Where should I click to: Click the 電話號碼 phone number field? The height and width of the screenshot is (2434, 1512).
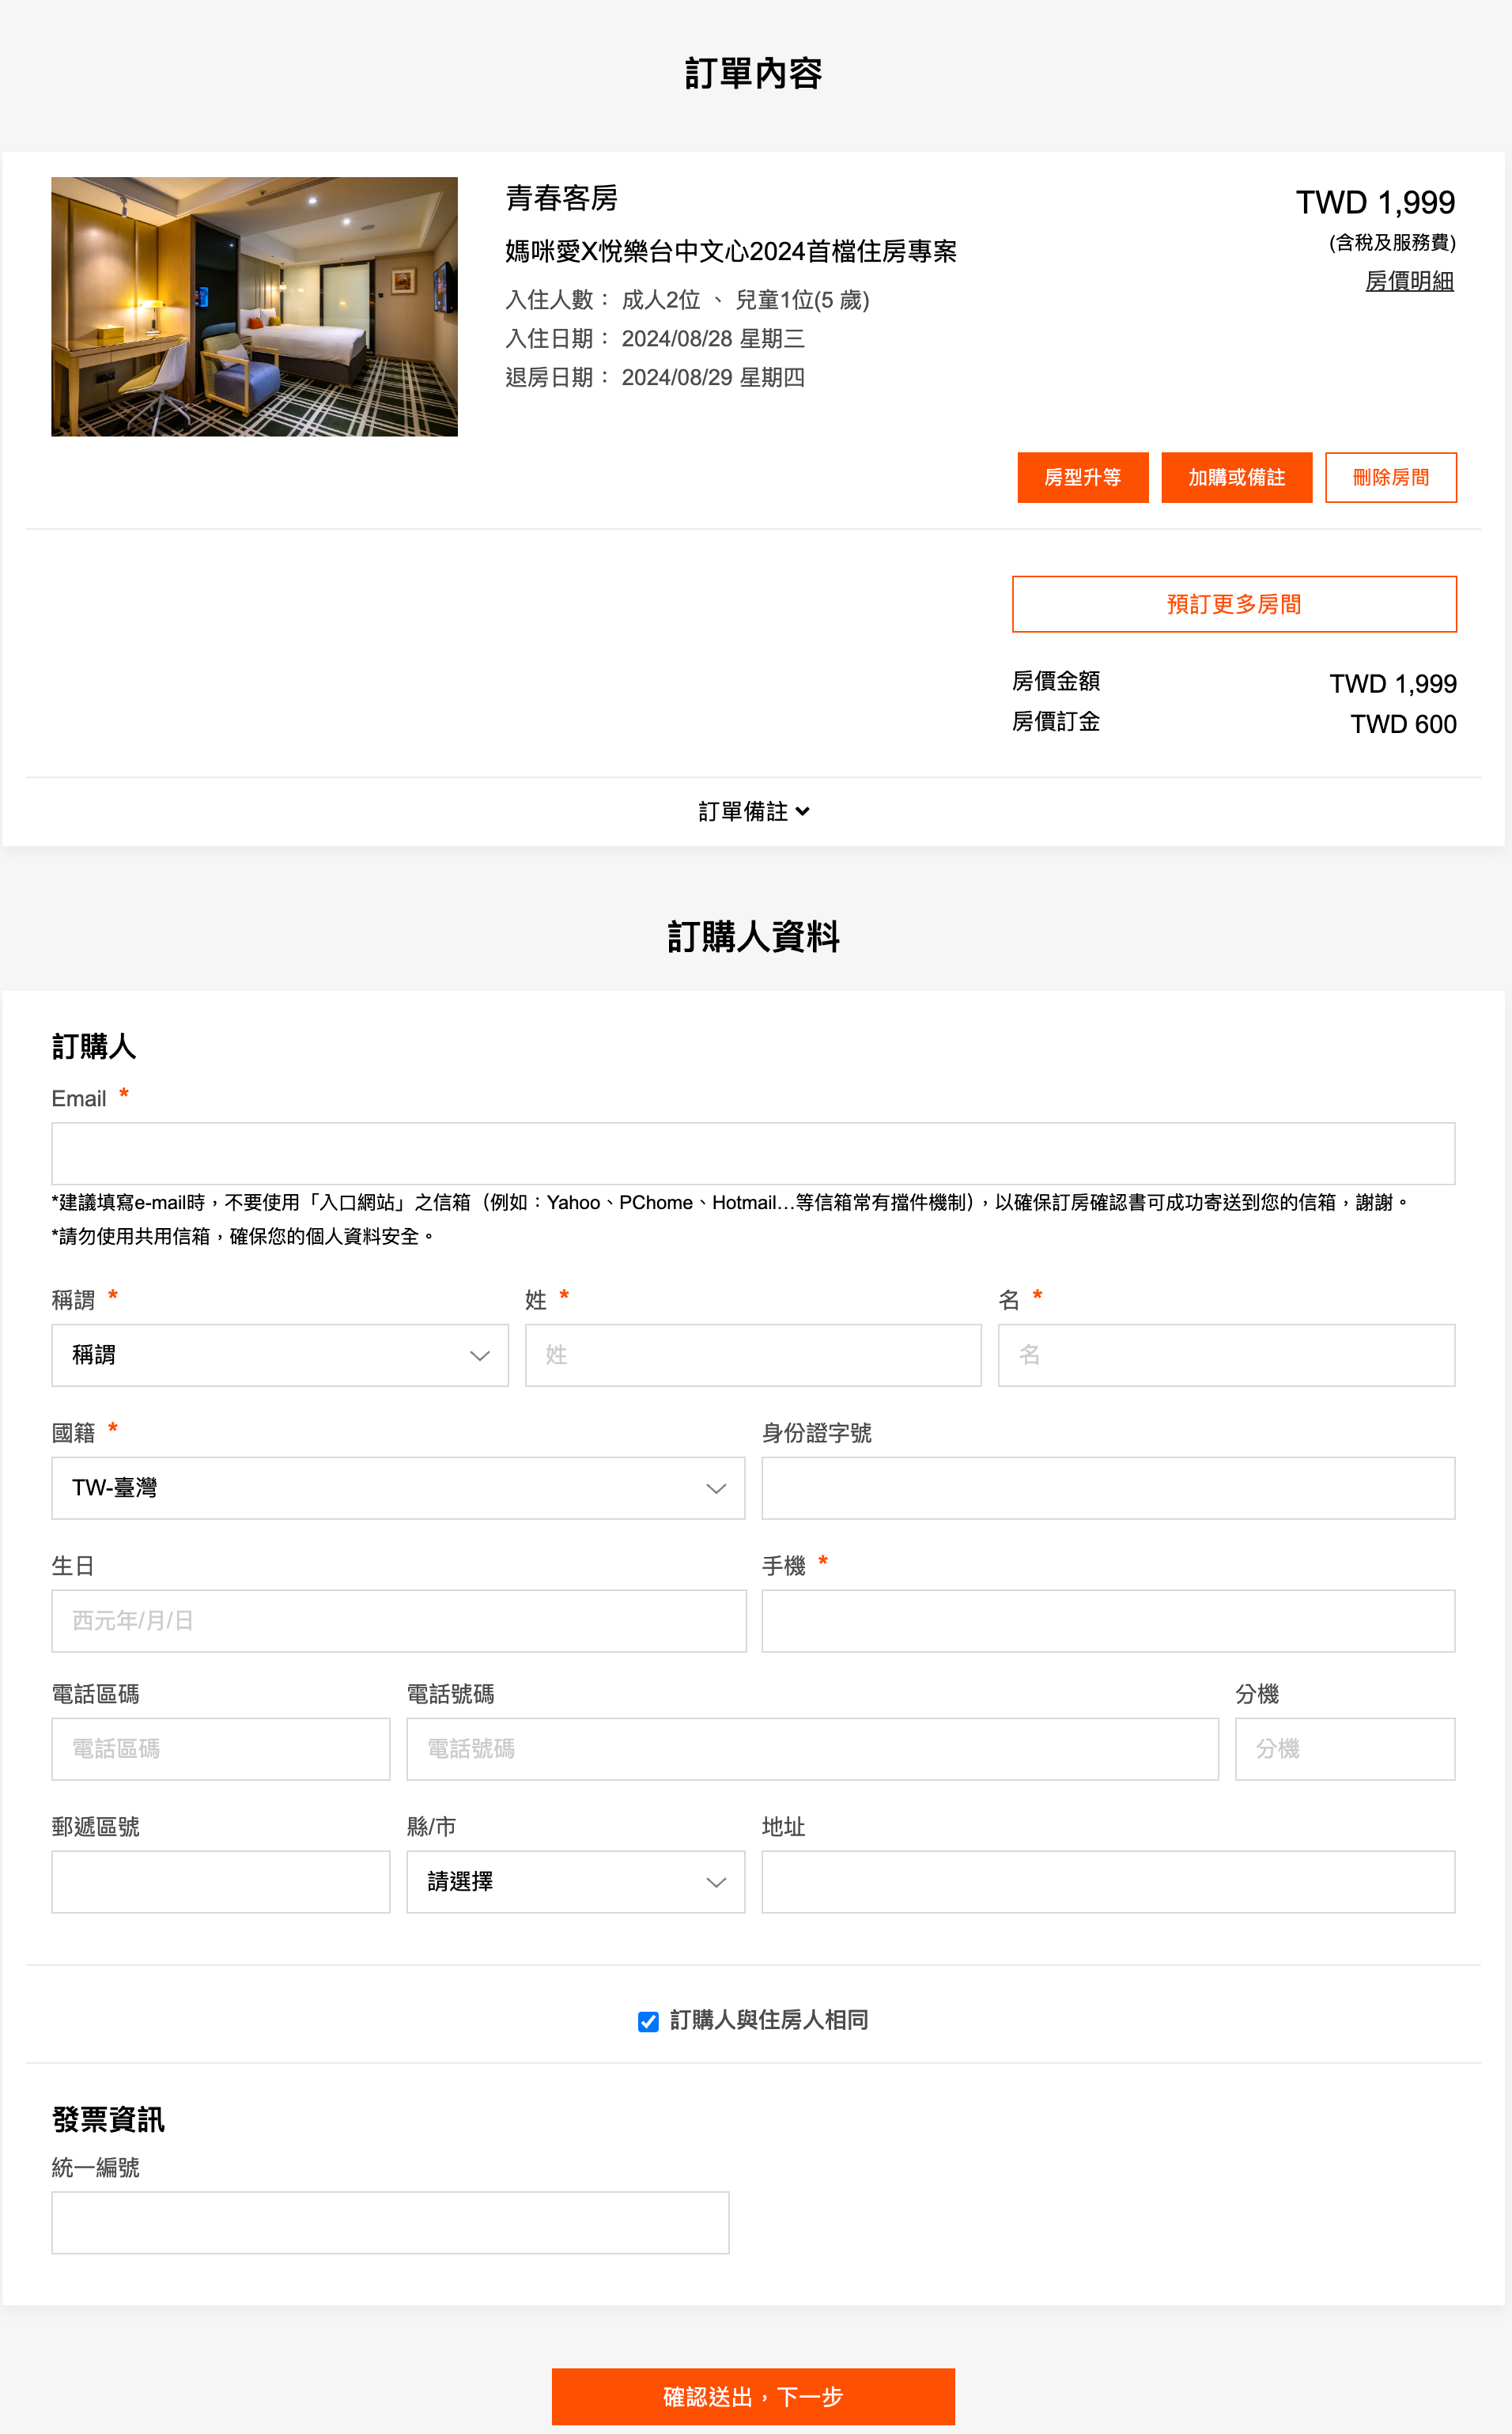tap(811, 1748)
